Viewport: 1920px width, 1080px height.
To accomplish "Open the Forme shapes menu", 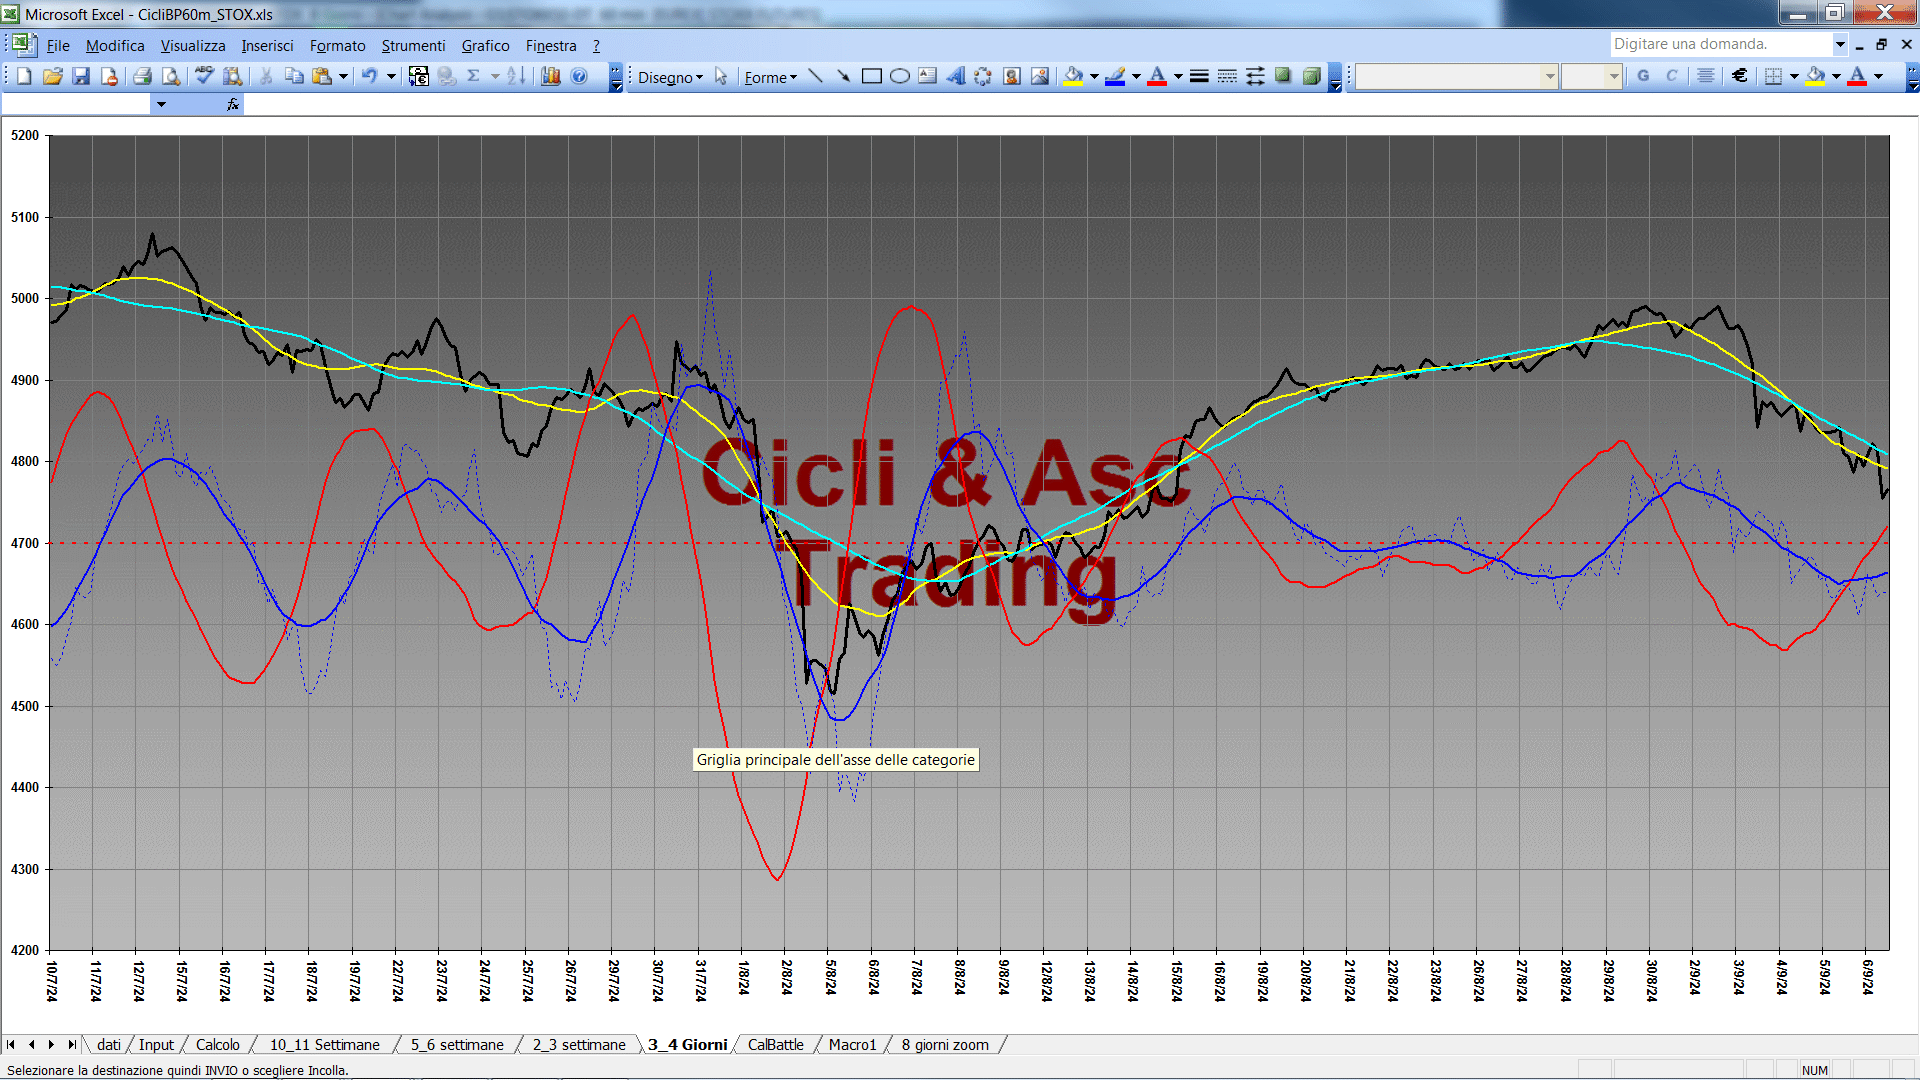I will pyautogui.click(x=770, y=77).
